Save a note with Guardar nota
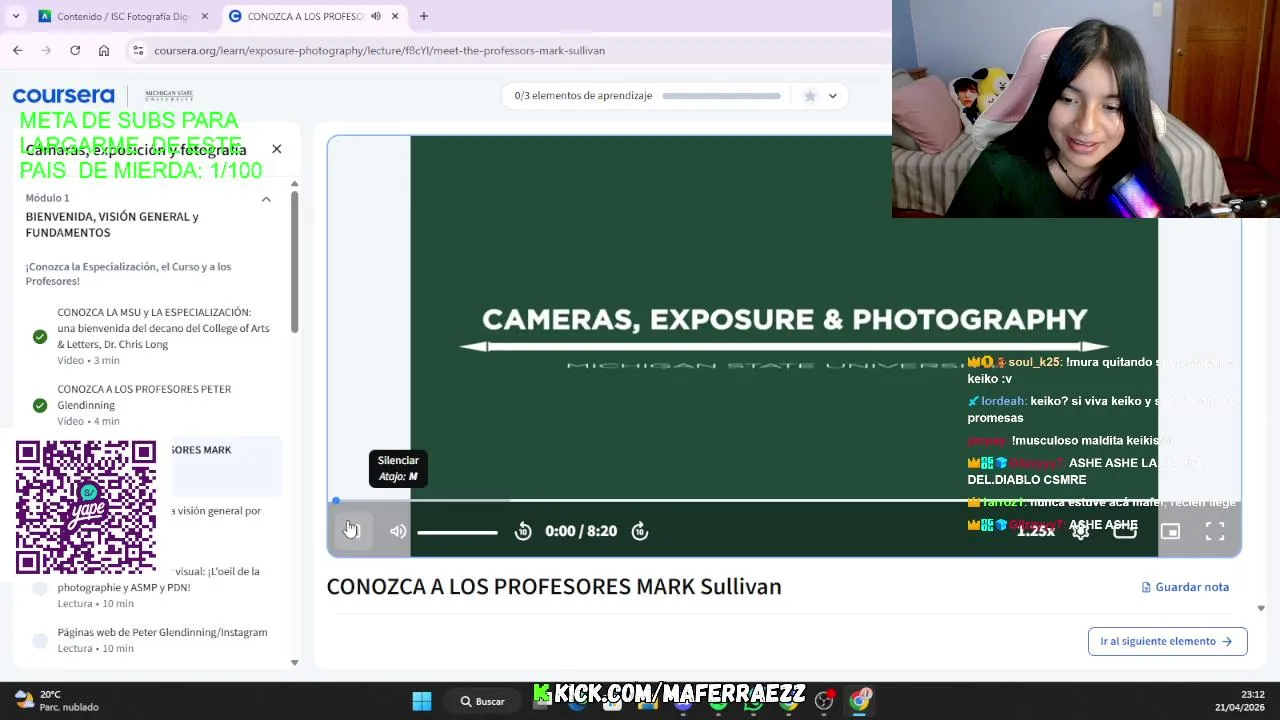1280x720 pixels. pos(1185,587)
